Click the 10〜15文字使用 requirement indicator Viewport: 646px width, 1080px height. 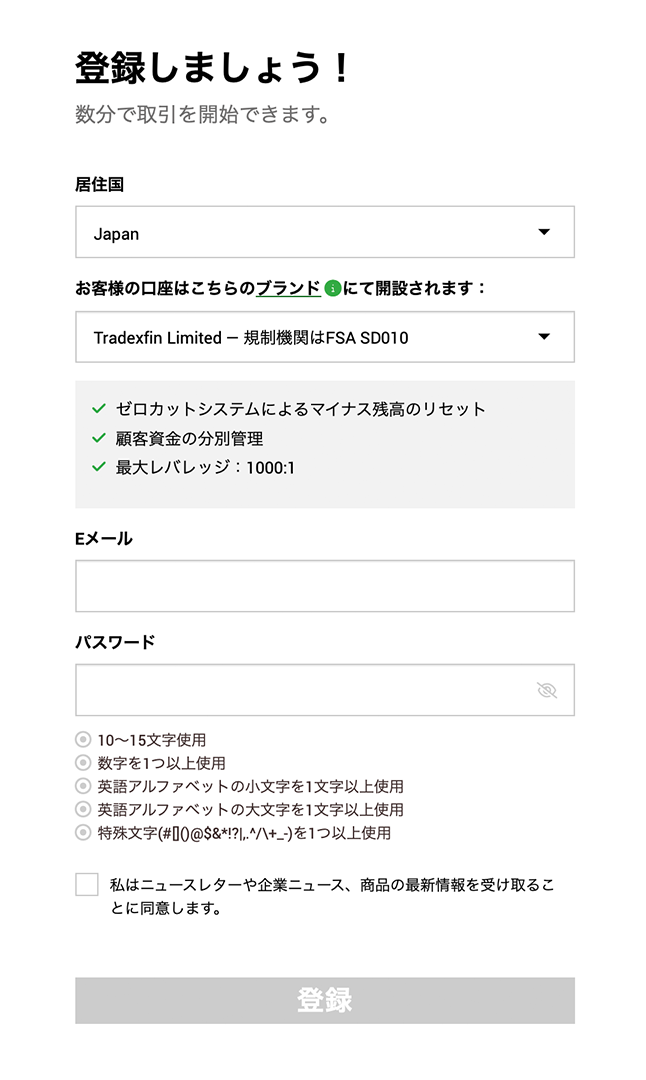[83, 740]
